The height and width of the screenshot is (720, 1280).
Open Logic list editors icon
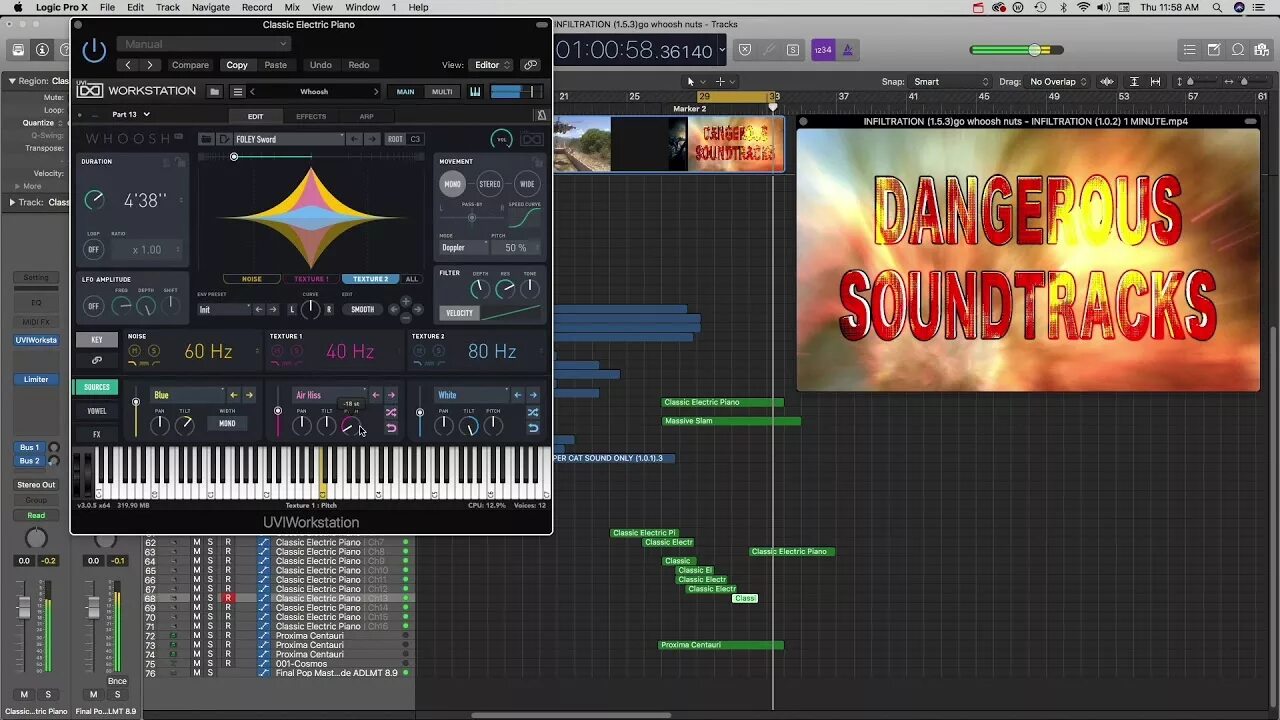pos(1189,50)
